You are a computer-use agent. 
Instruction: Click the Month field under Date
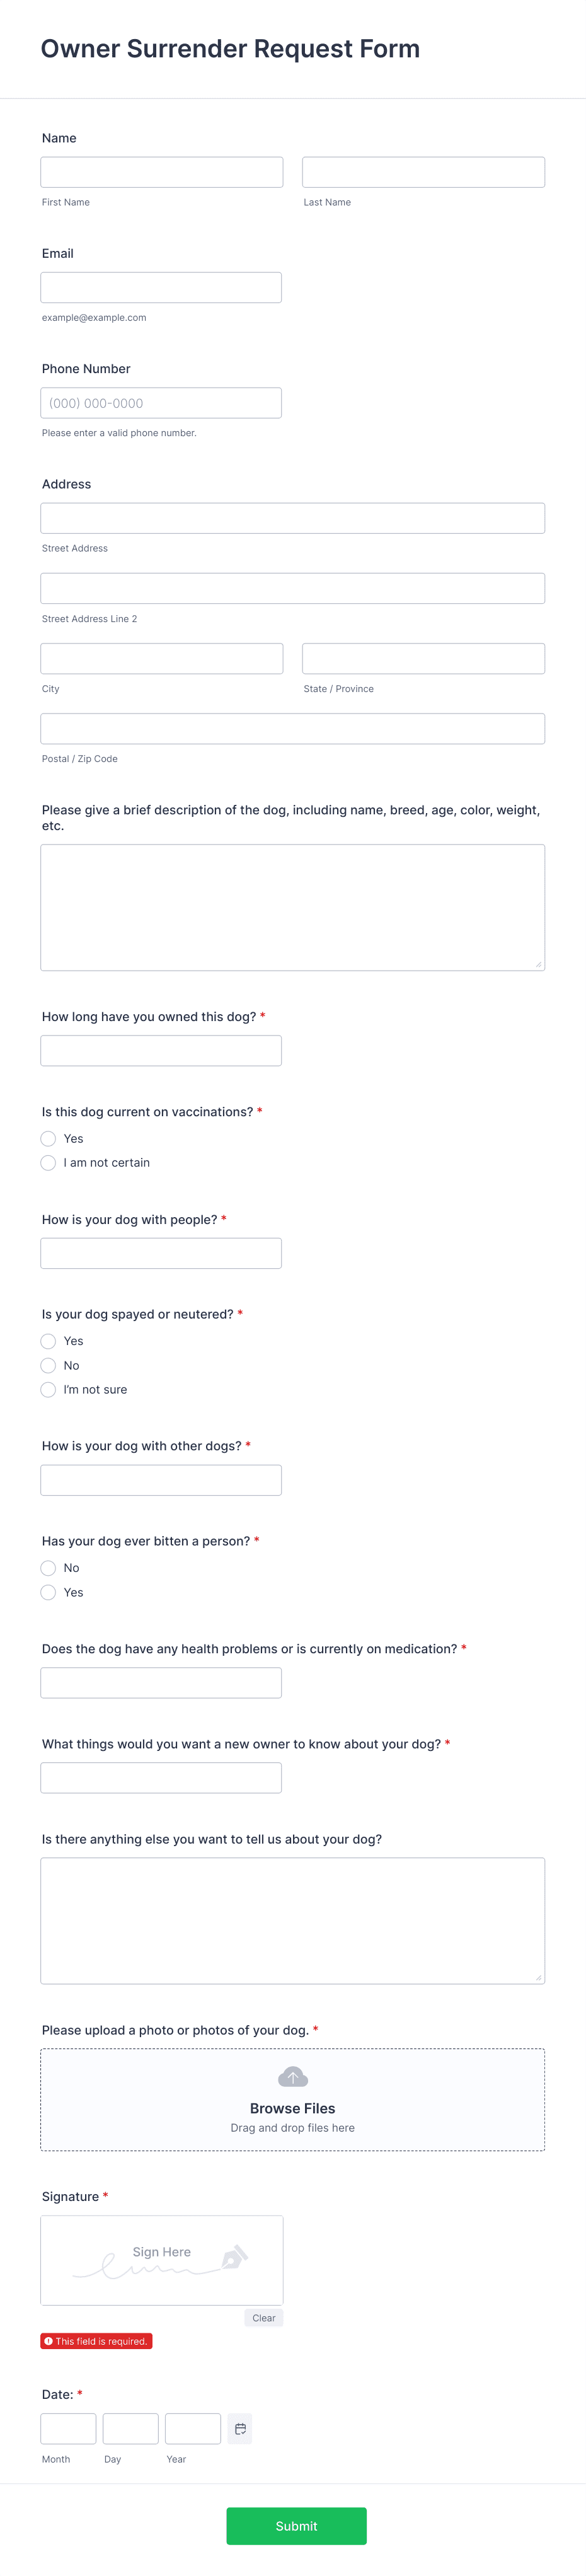click(x=67, y=2427)
